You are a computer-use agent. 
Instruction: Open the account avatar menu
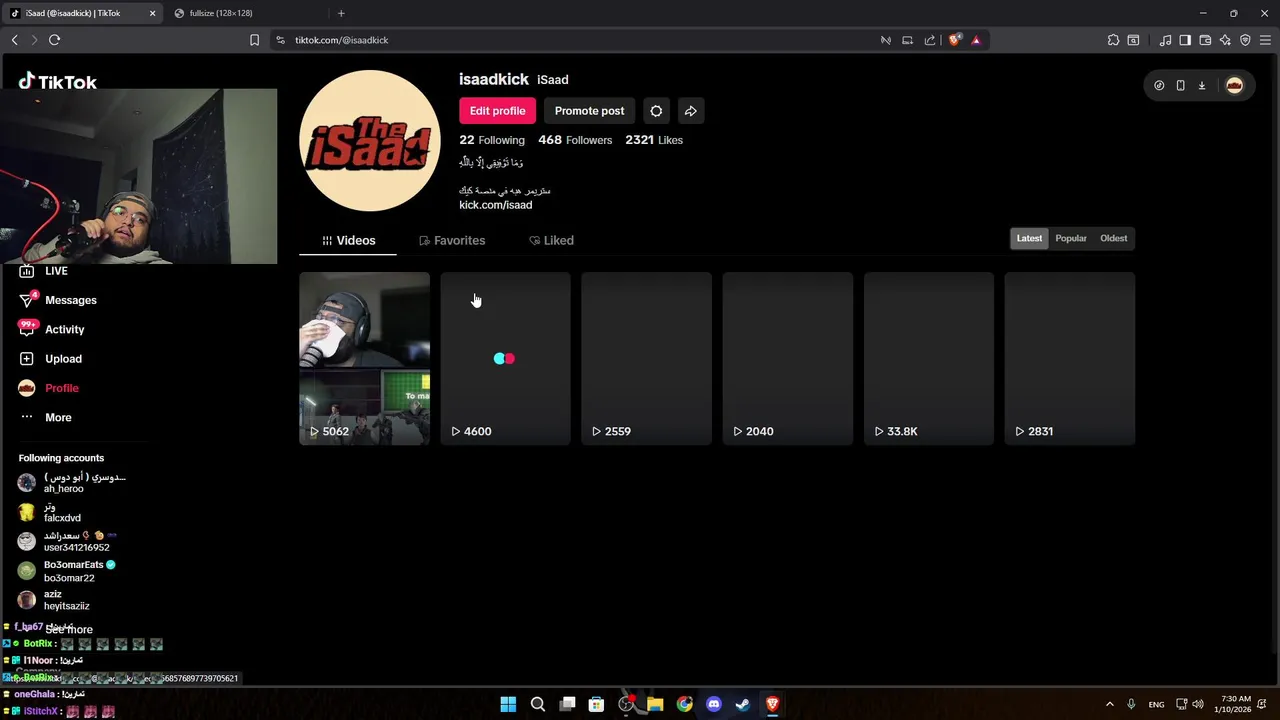[1234, 85]
